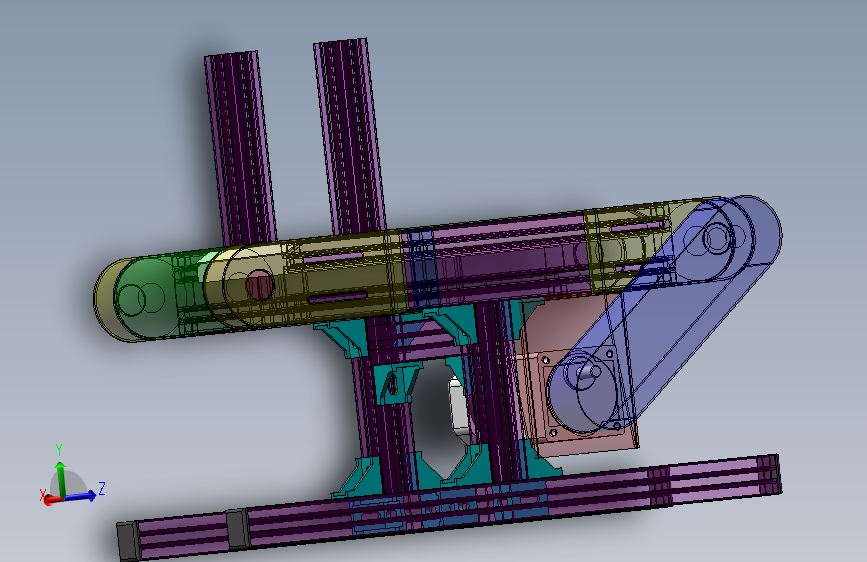Image resolution: width=867 pixels, height=562 pixels.
Task: Select the shorter vertical purple extrusion post
Action: pyautogui.click(x=241, y=149)
